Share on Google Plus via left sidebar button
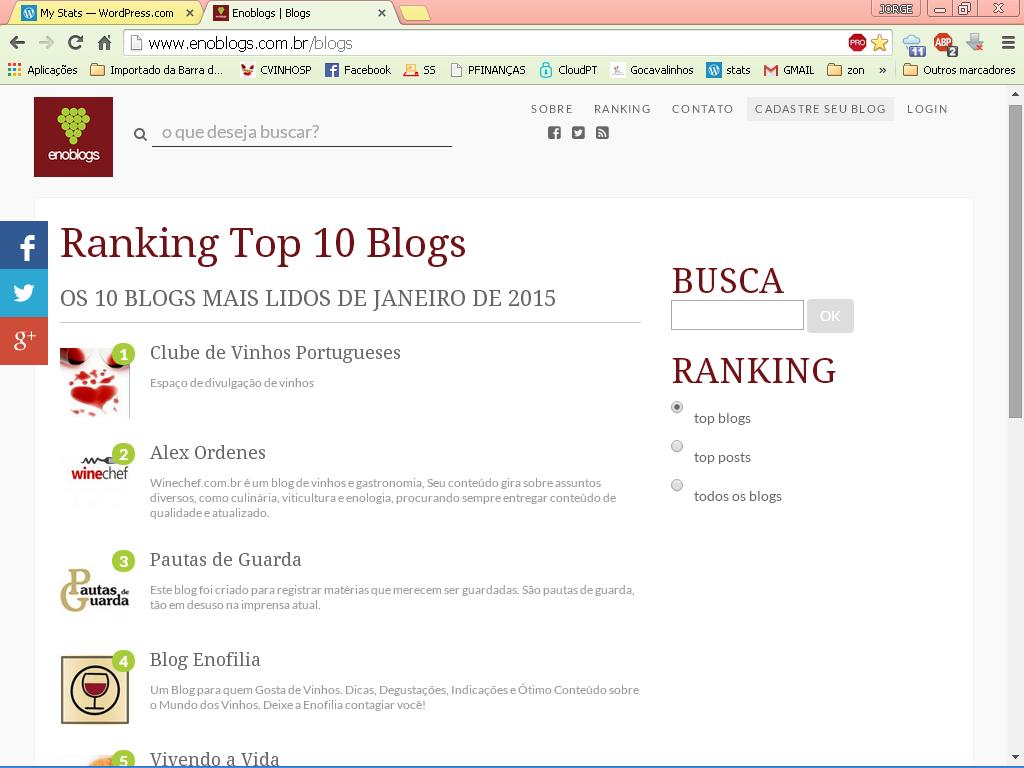1024x768 pixels. coord(24,341)
